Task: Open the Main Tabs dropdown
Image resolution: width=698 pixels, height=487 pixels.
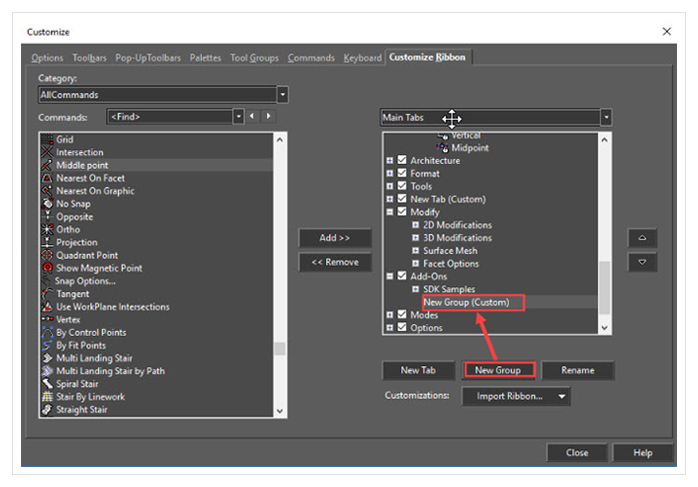Action: [606, 118]
